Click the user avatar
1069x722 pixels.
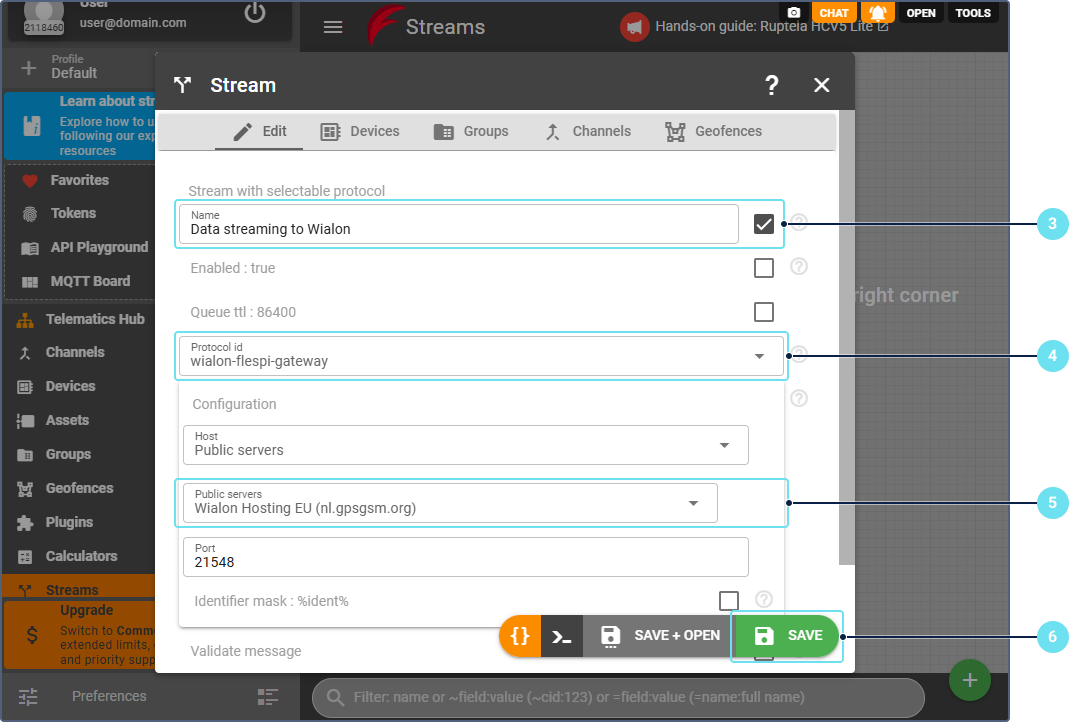coord(44,16)
